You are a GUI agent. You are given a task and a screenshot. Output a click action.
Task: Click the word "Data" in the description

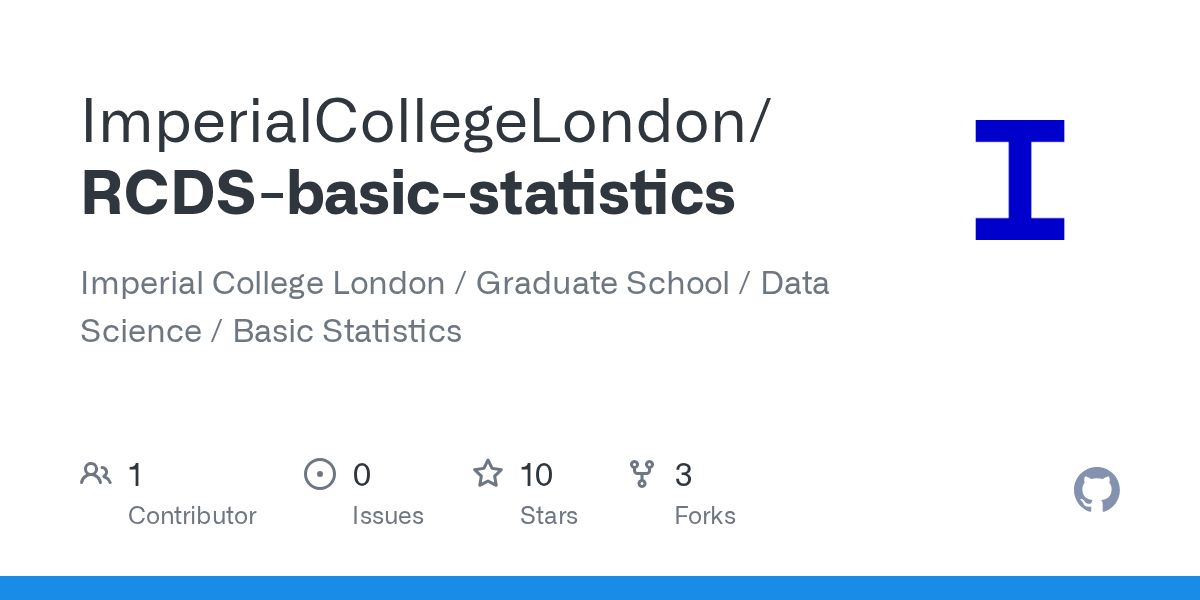795,283
